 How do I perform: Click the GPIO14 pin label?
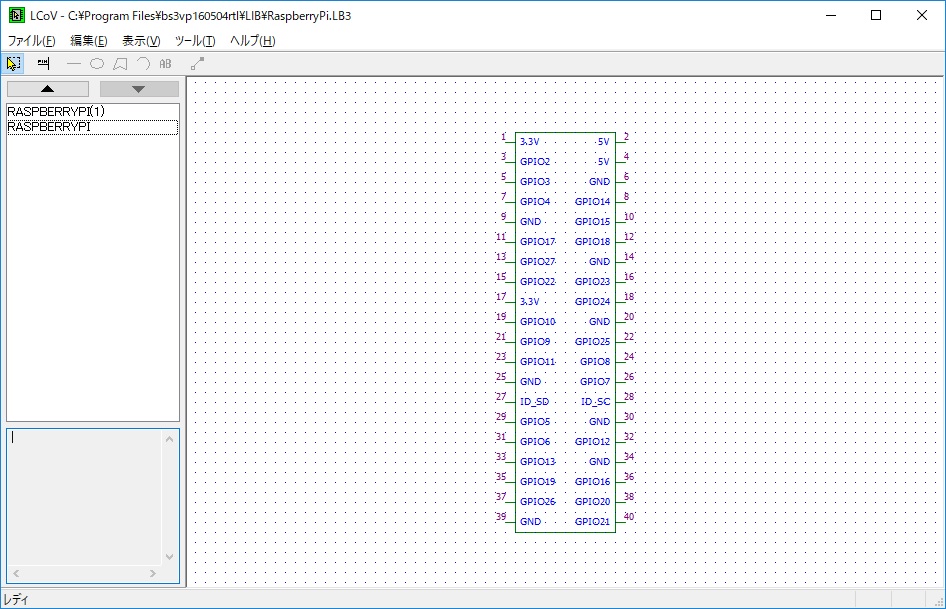[592, 202]
